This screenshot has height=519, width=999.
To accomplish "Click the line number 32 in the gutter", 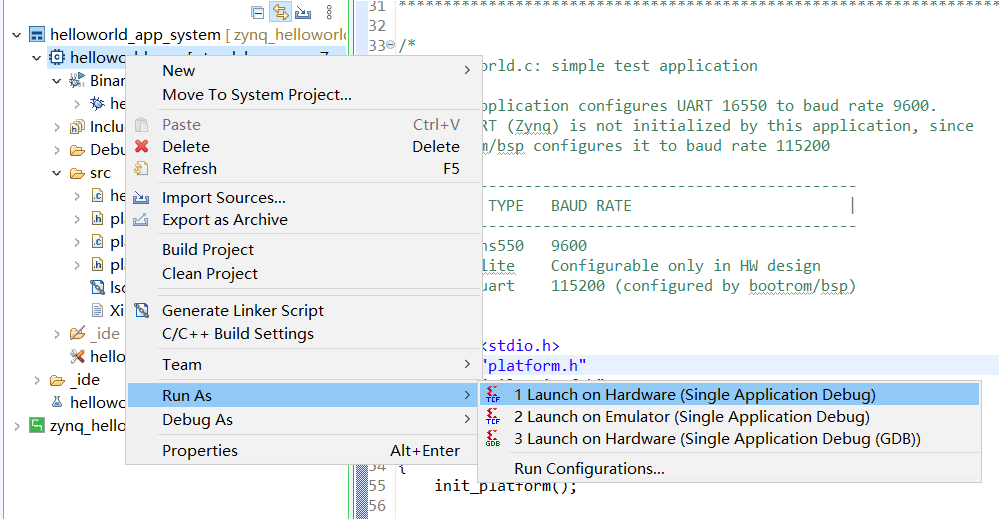I will click(x=377, y=25).
